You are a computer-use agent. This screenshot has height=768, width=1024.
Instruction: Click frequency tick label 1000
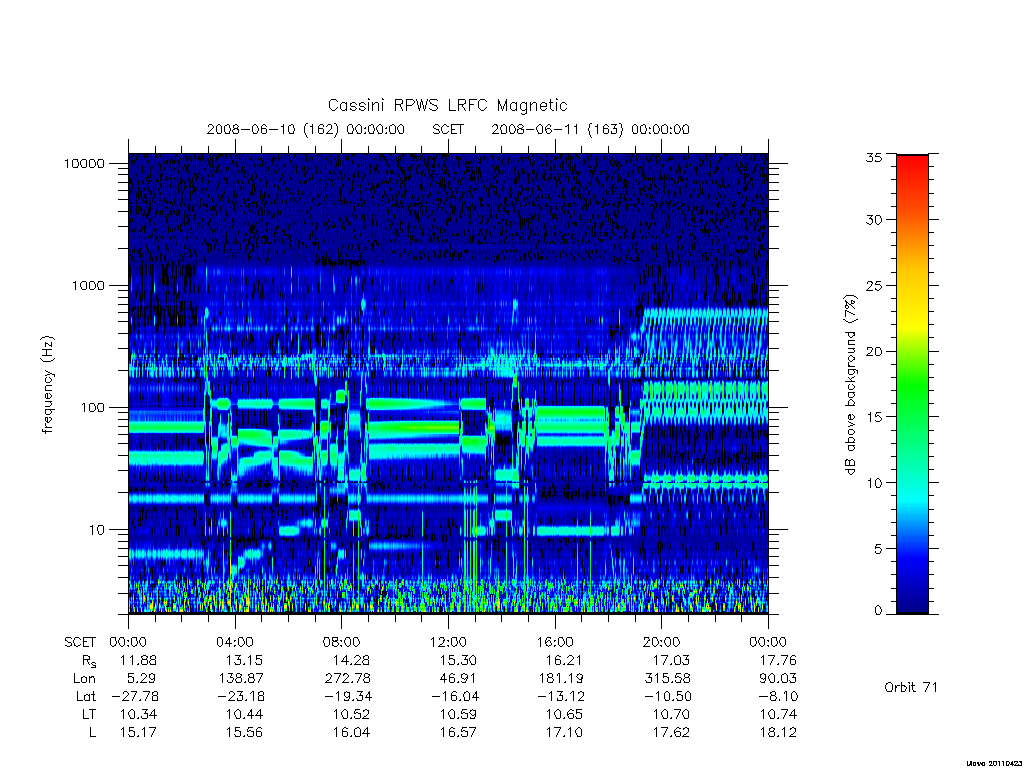[88, 285]
